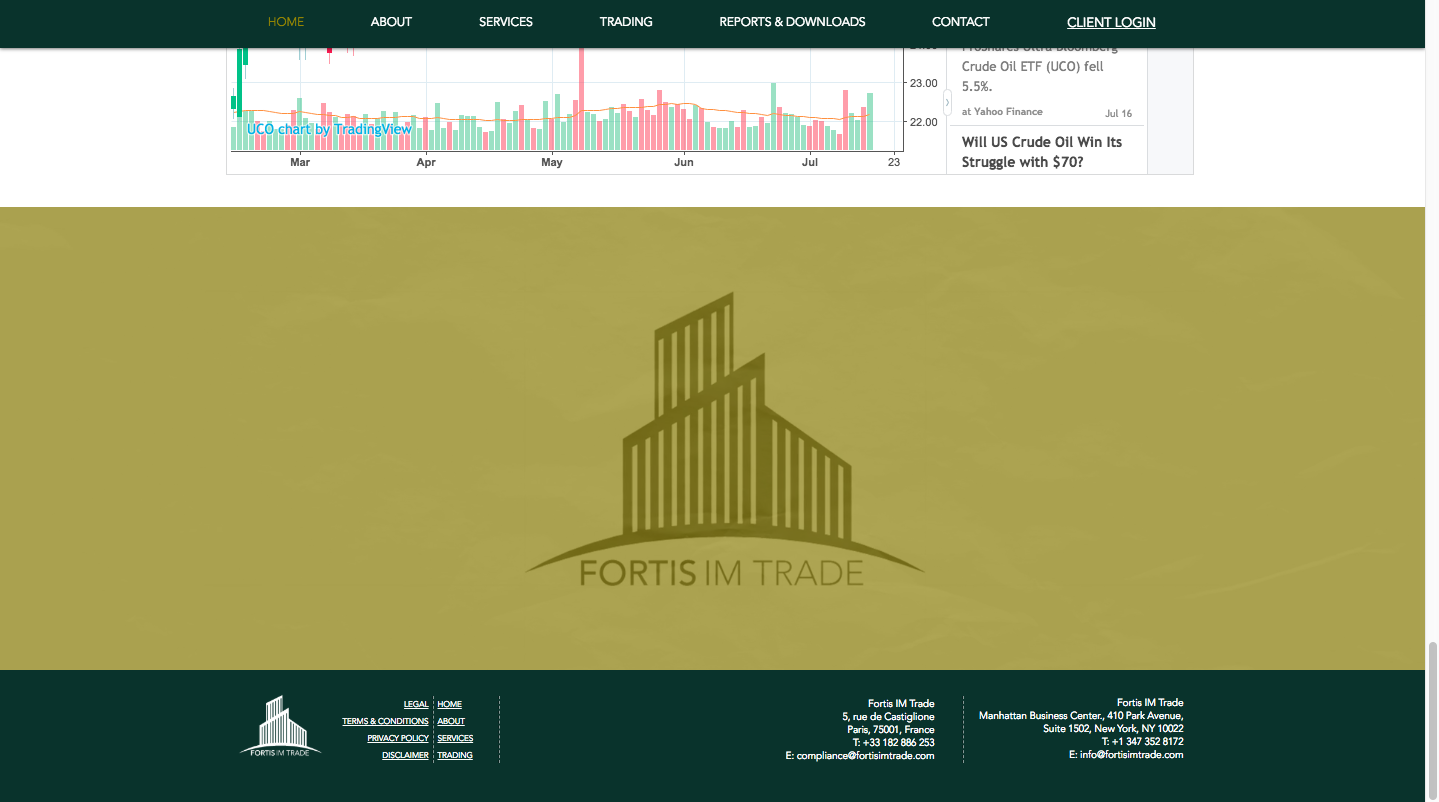Open the DISCLAIMER footer link

coord(404,755)
